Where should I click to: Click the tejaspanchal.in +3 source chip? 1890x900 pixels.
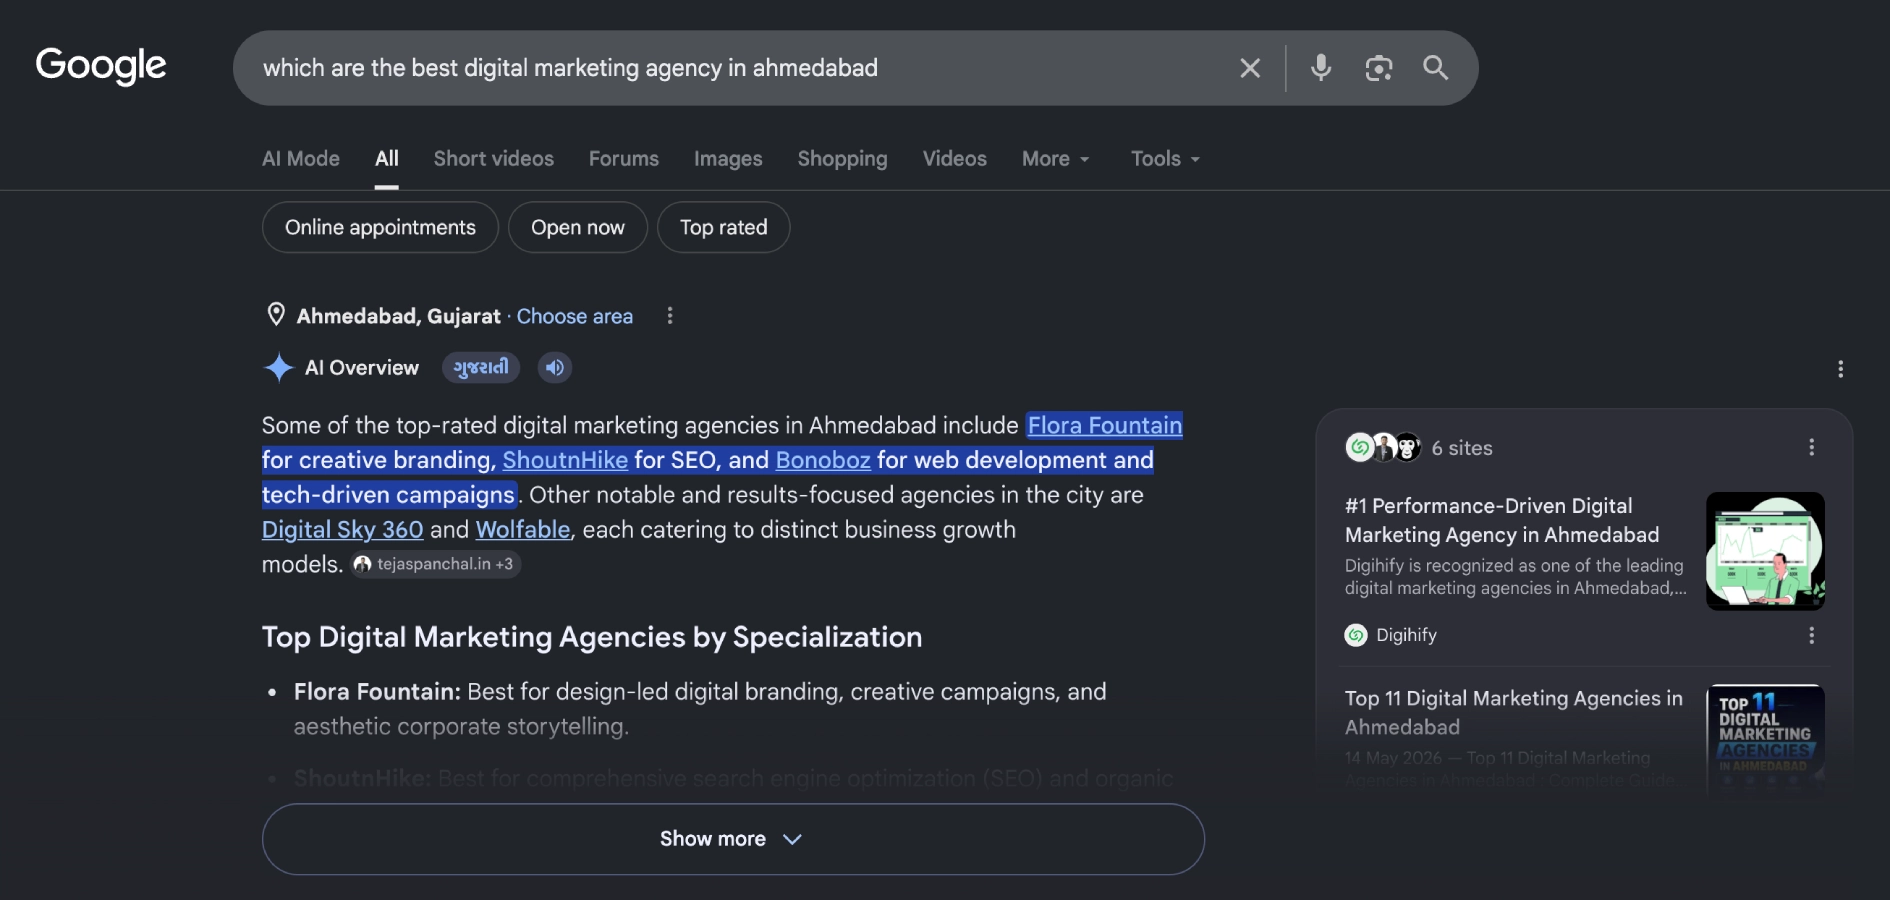tap(436, 564)
